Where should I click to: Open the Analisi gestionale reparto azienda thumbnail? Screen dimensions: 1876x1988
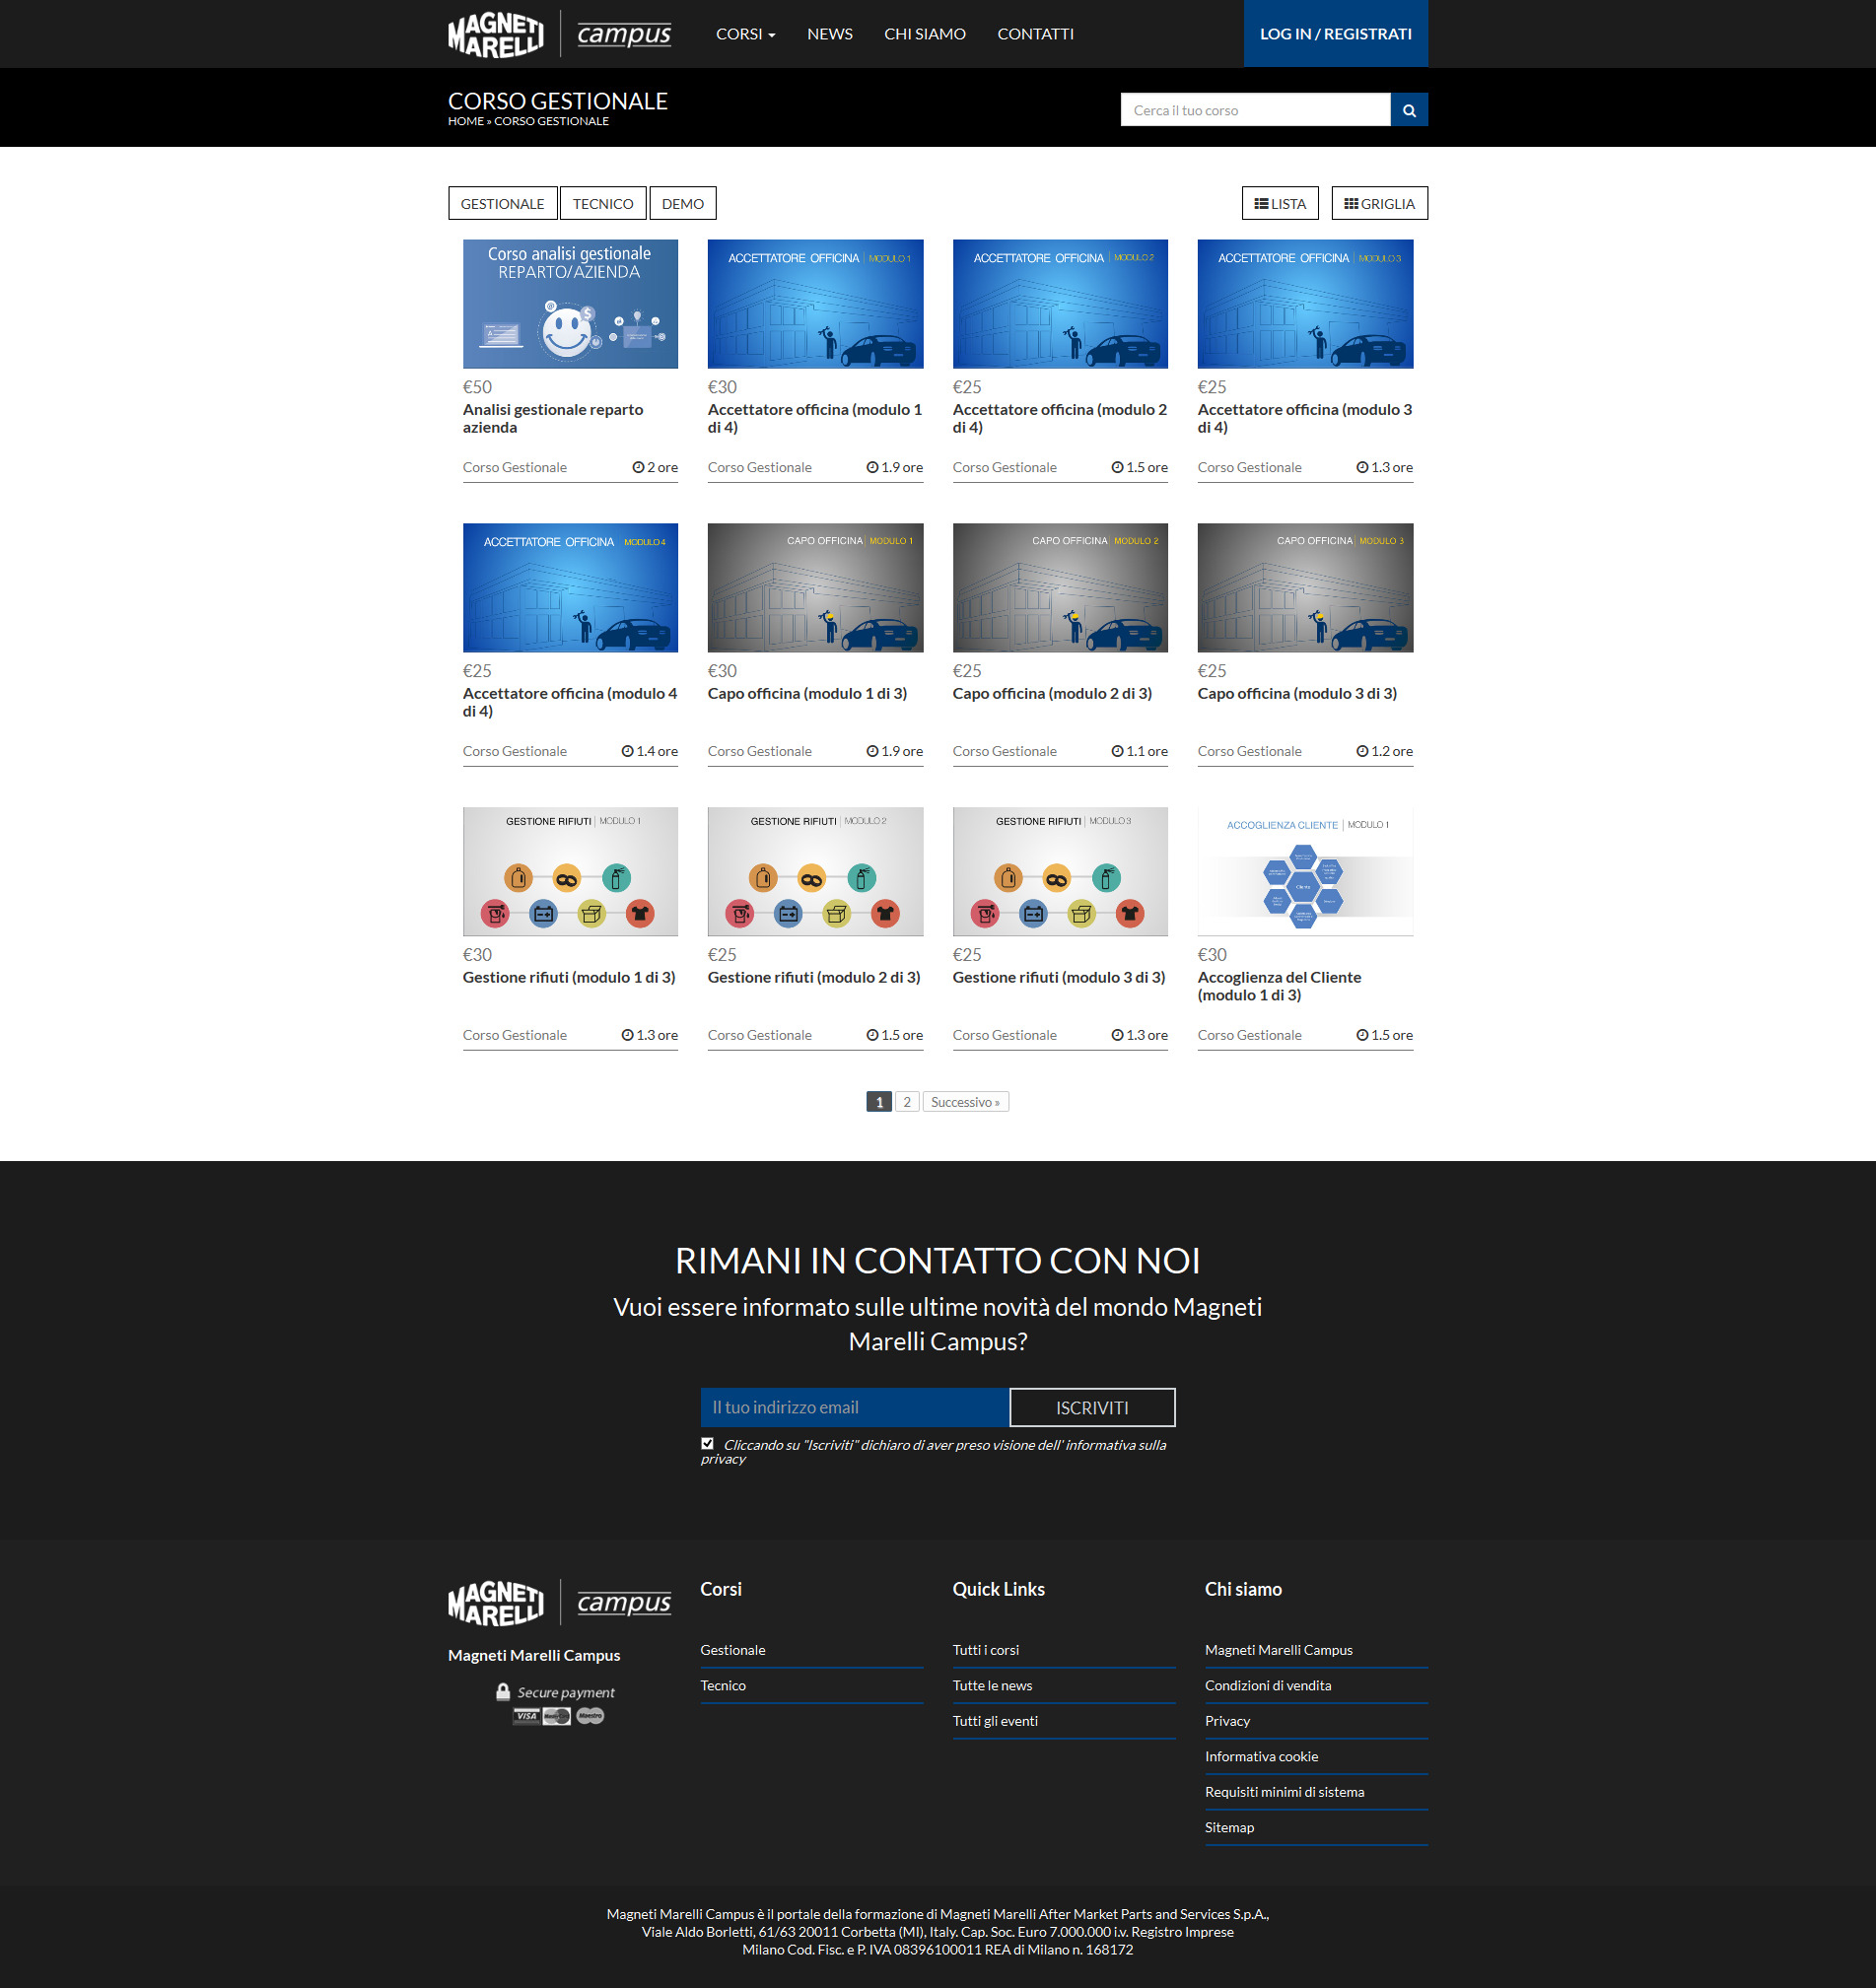570,304
